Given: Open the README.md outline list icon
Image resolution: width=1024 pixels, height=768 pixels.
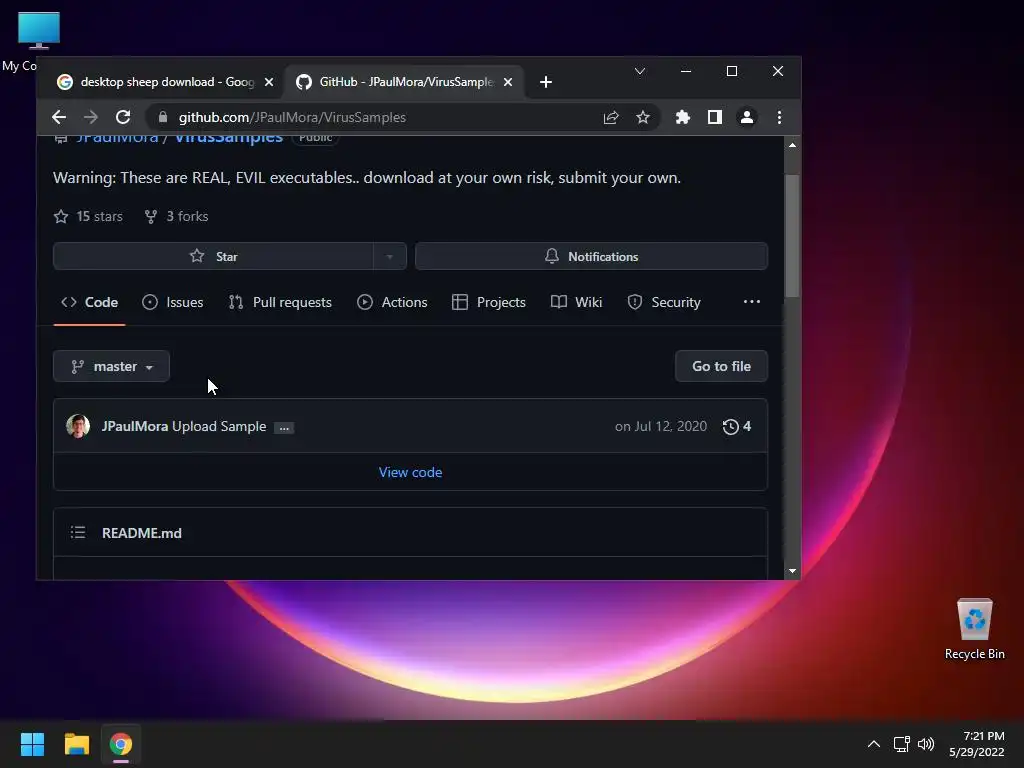Looking at the screenshot, I should [78, 532].
